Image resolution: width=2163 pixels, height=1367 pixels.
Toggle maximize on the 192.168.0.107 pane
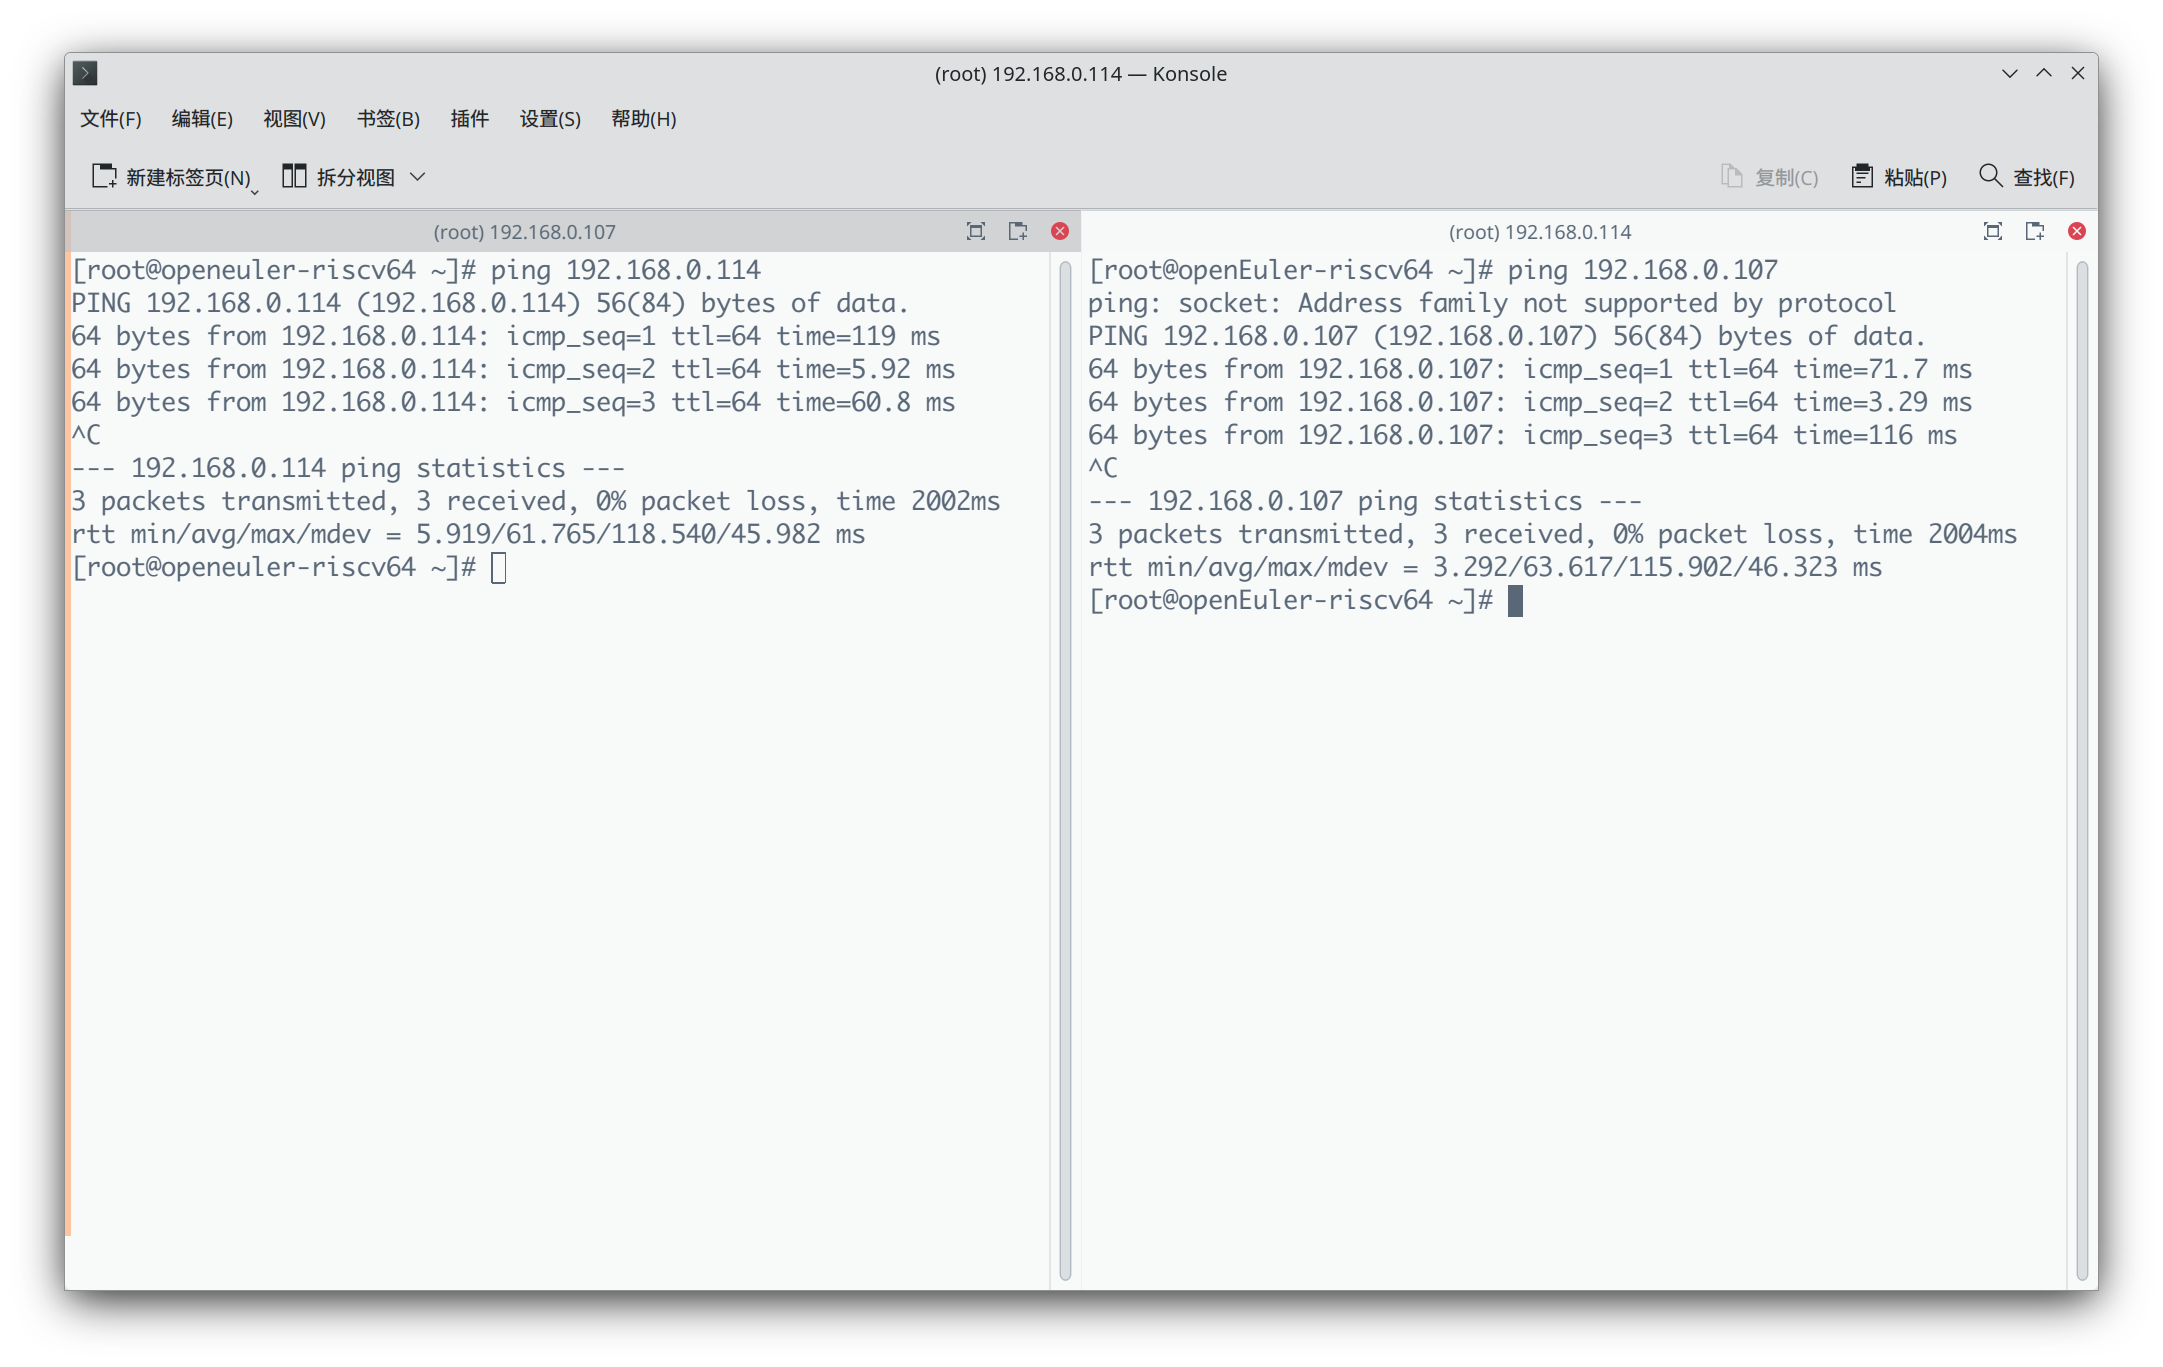(x=976, y=231)
